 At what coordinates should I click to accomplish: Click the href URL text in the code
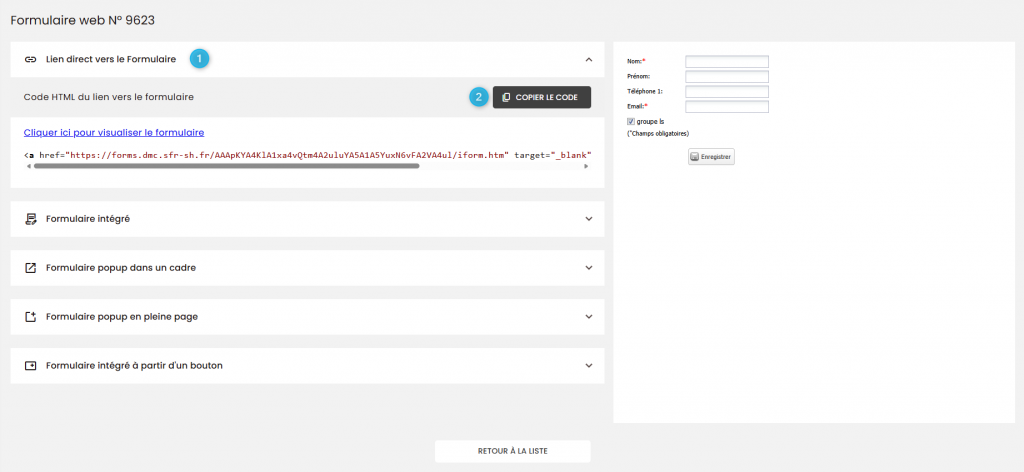(x=287, y=155)
